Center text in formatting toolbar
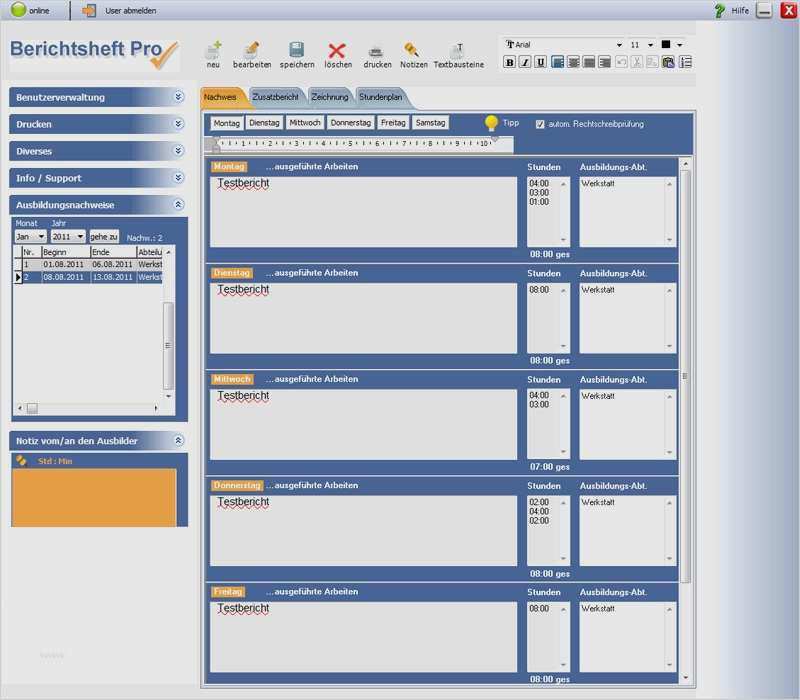The image size is (800, 700). (573, 62)
